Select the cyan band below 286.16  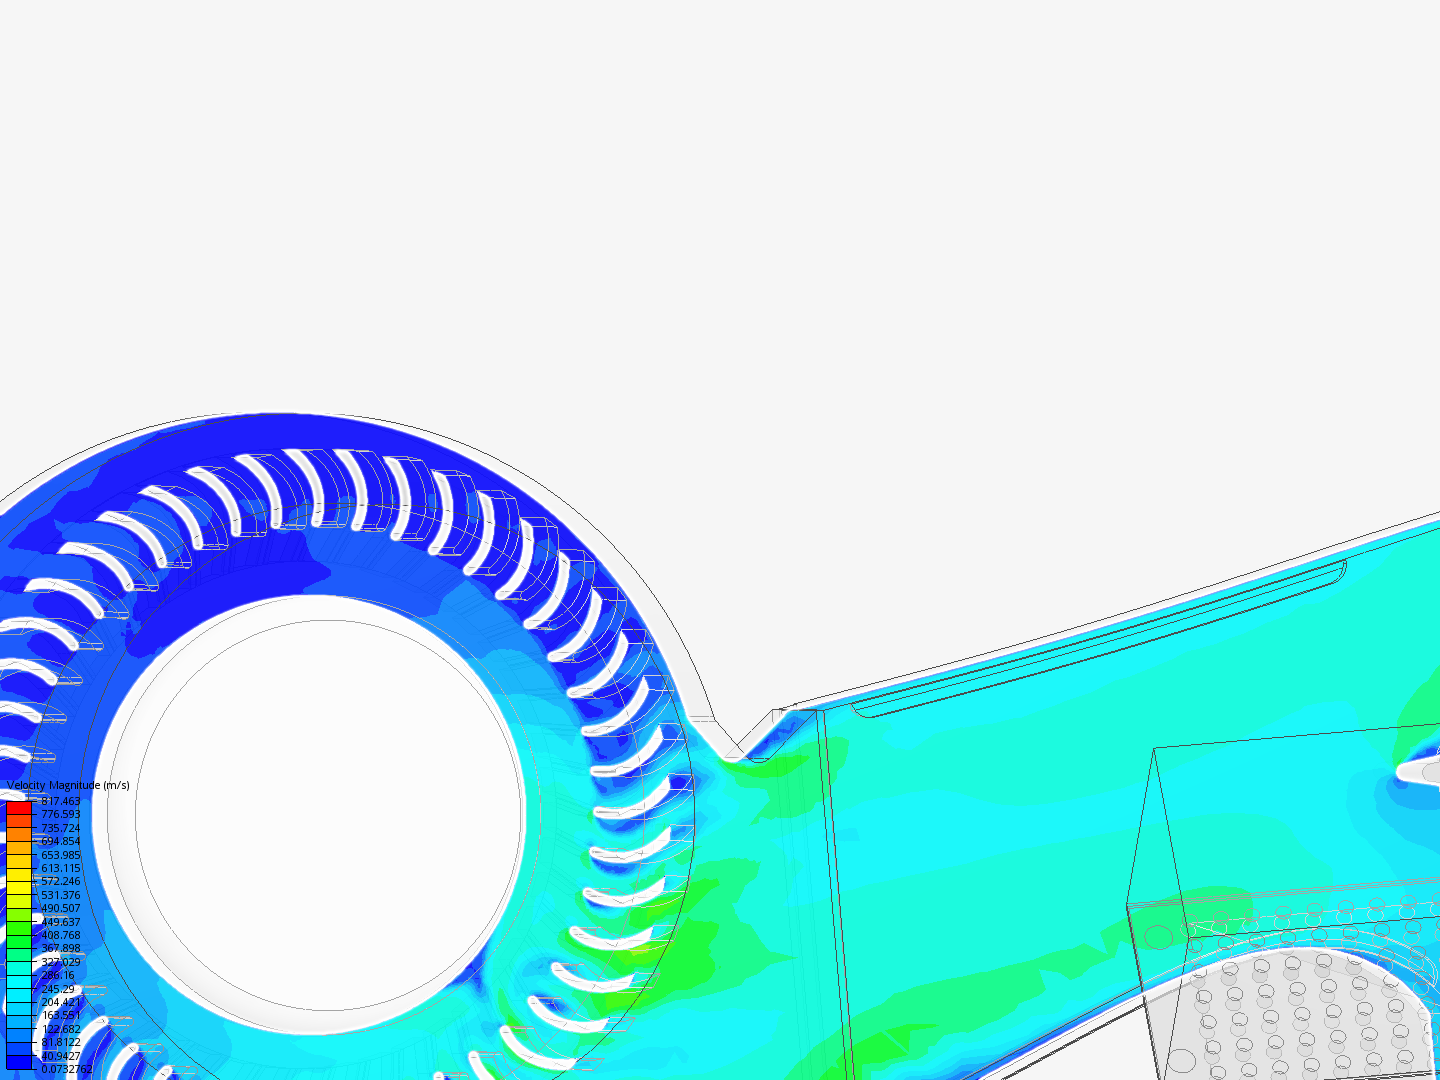pyautogui.click(x=19, y=982)
